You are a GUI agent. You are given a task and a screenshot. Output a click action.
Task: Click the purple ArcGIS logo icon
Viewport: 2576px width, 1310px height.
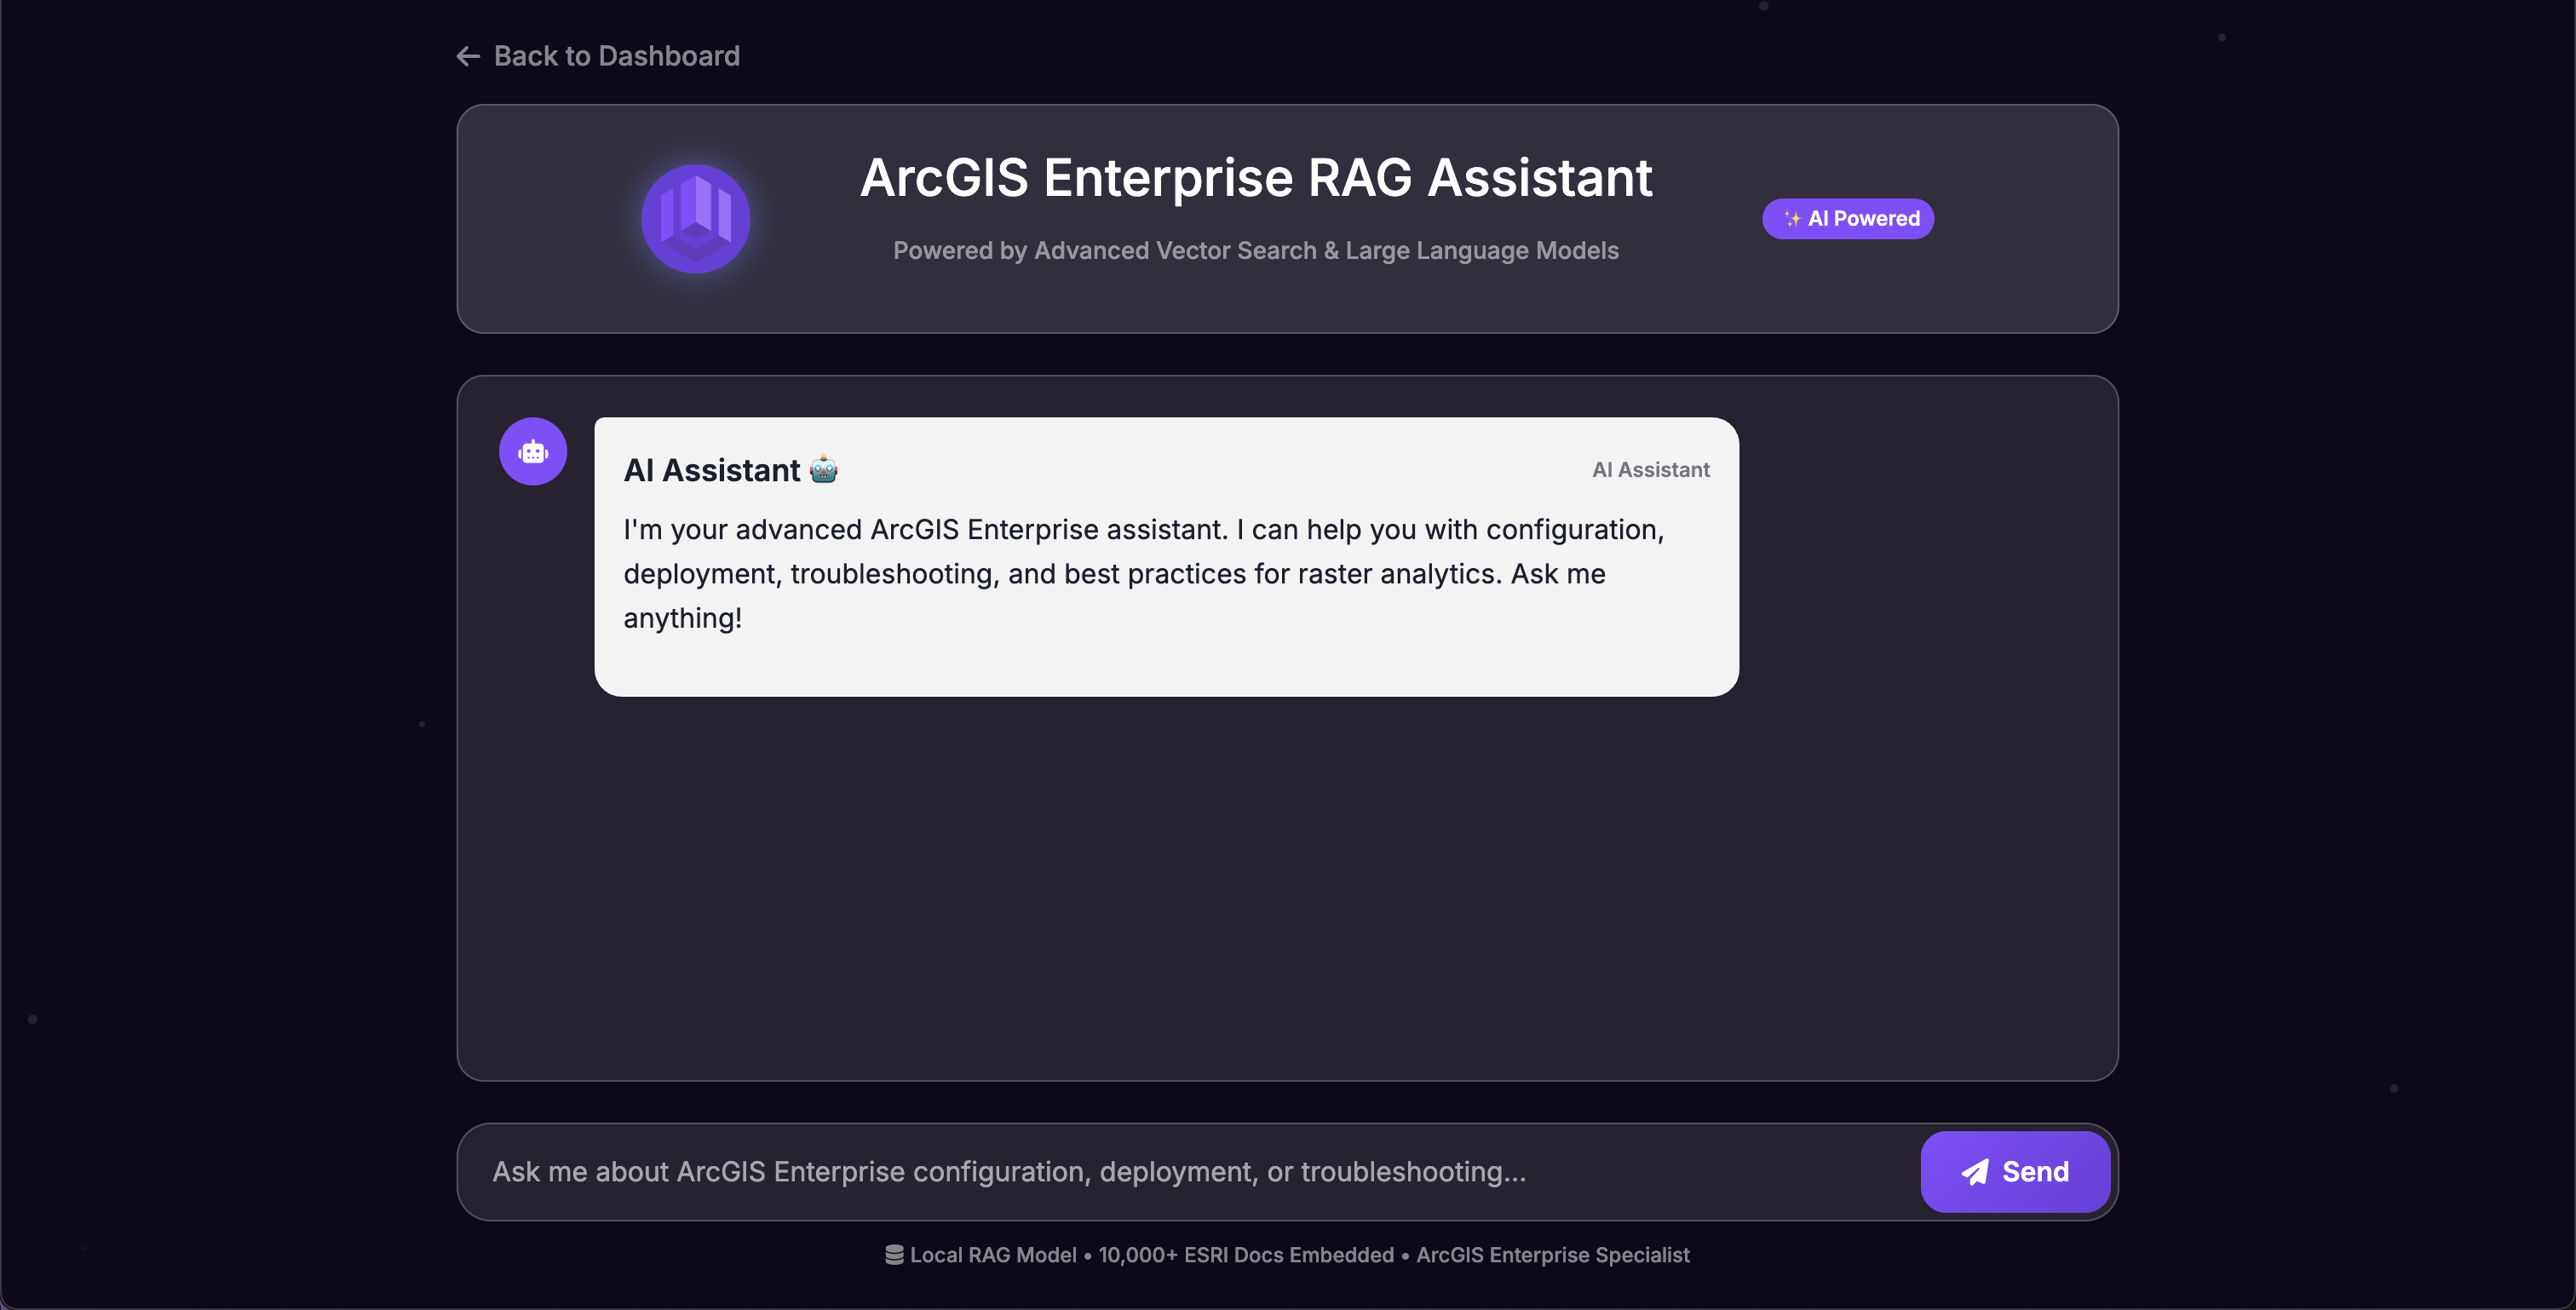[x=695, y=218]
